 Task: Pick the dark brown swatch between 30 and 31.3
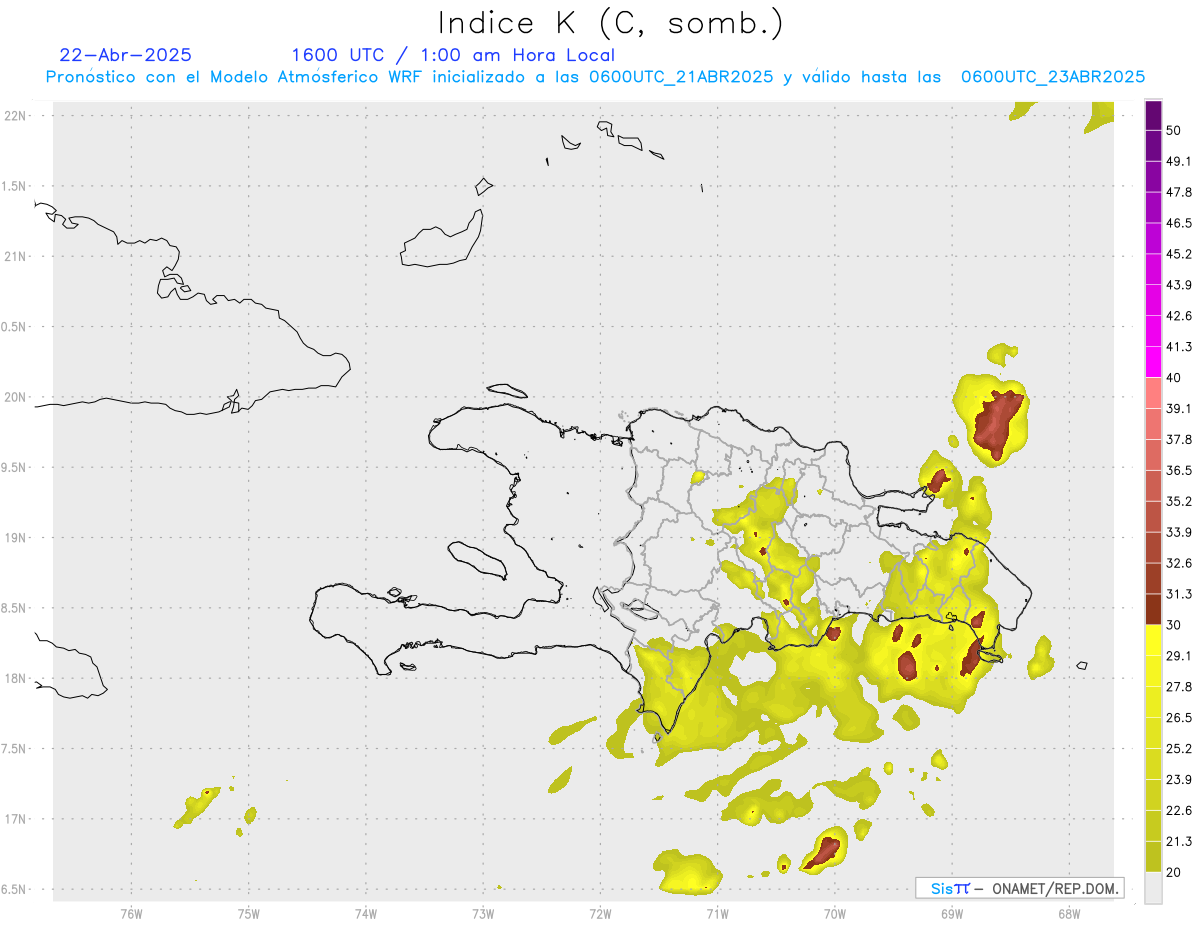click(1153, 609)
